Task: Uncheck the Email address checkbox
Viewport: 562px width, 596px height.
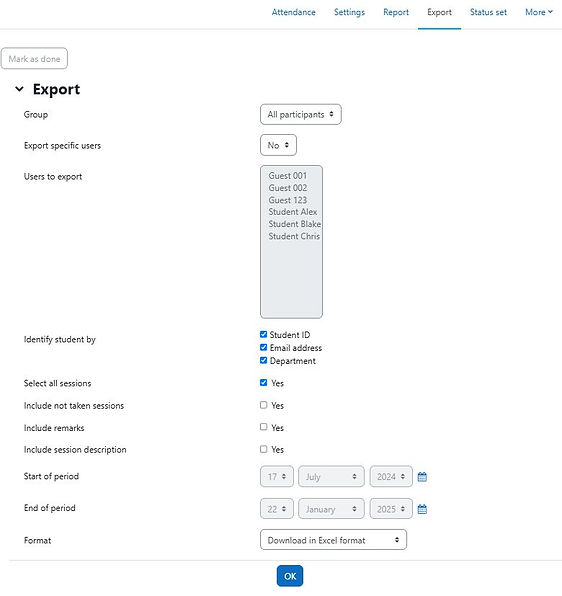Action: point(263,347)
